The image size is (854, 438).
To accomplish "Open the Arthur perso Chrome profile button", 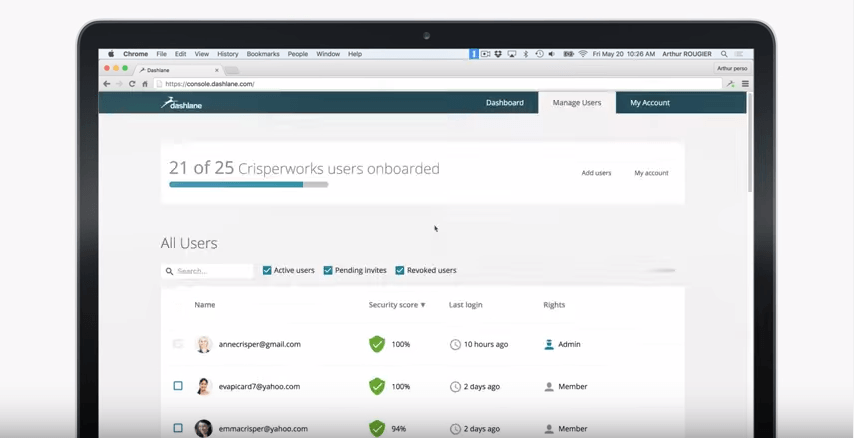I will coord(732,69).
